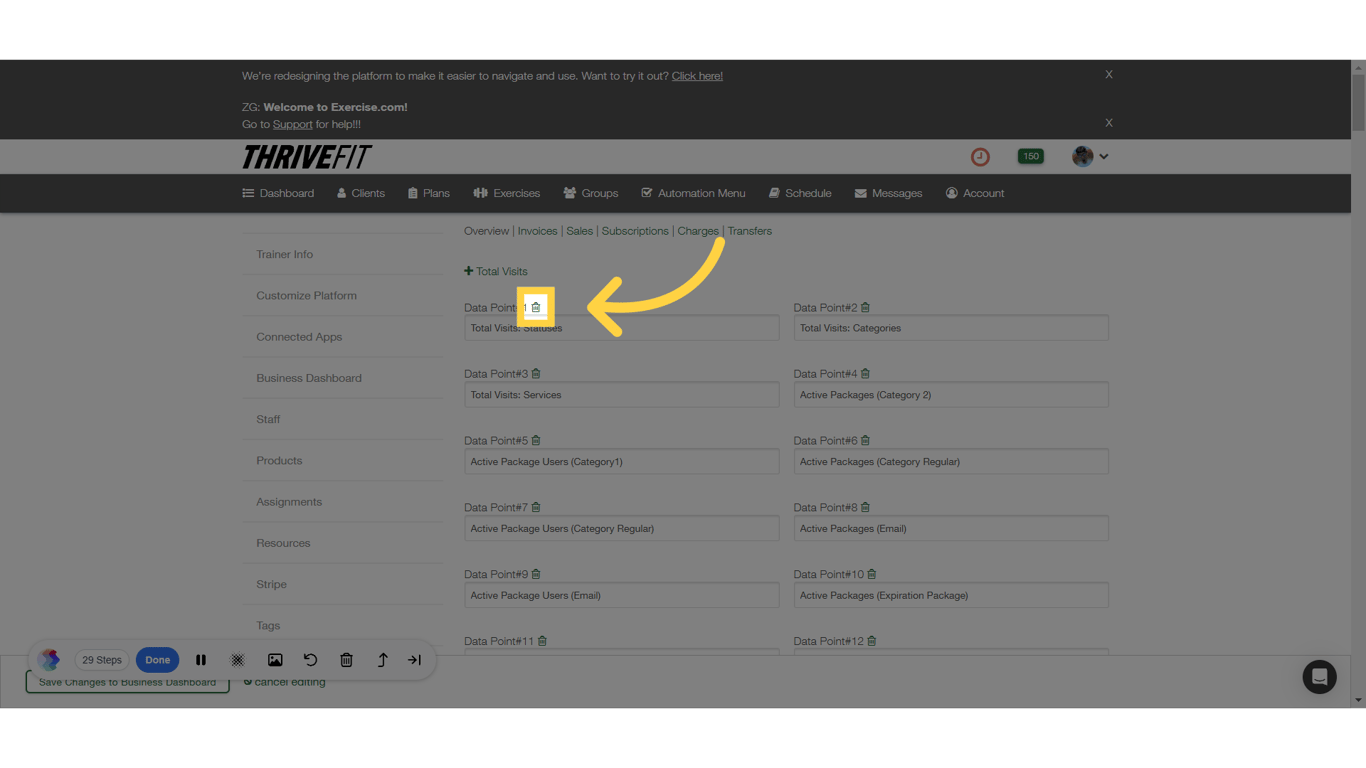Image resolution: width=1366 pixels, height=768 pixels.
Task: Open the Automation Menu
Action: [693, 193]
